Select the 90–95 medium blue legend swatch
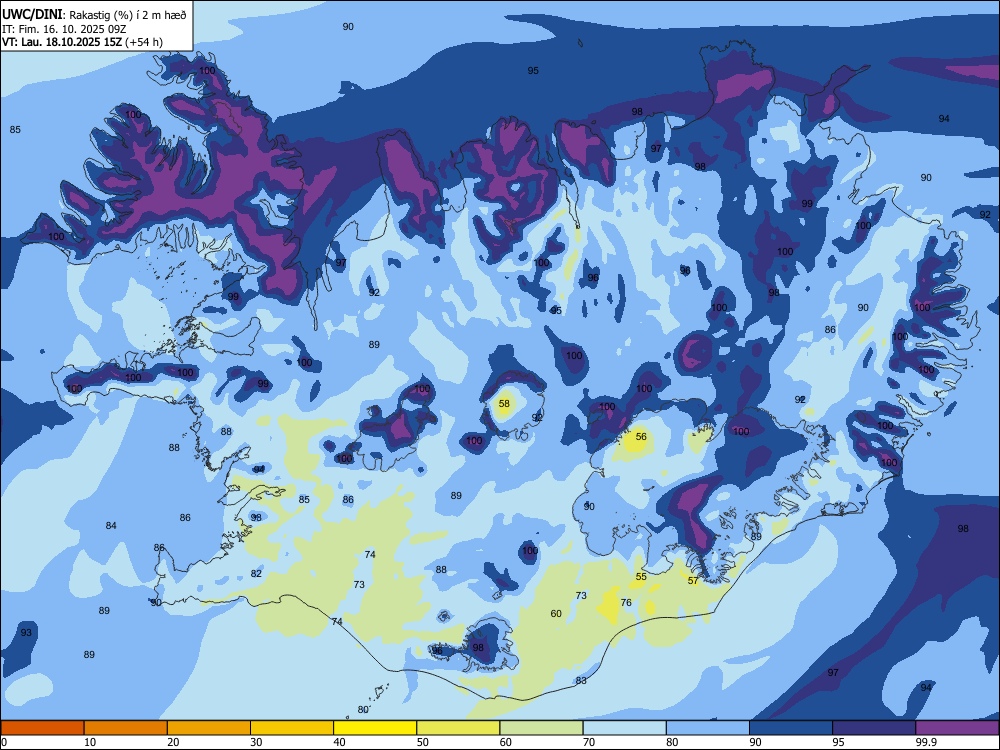Image resolution: width=1000 pixels, height=750 pixels. [791, 728]
